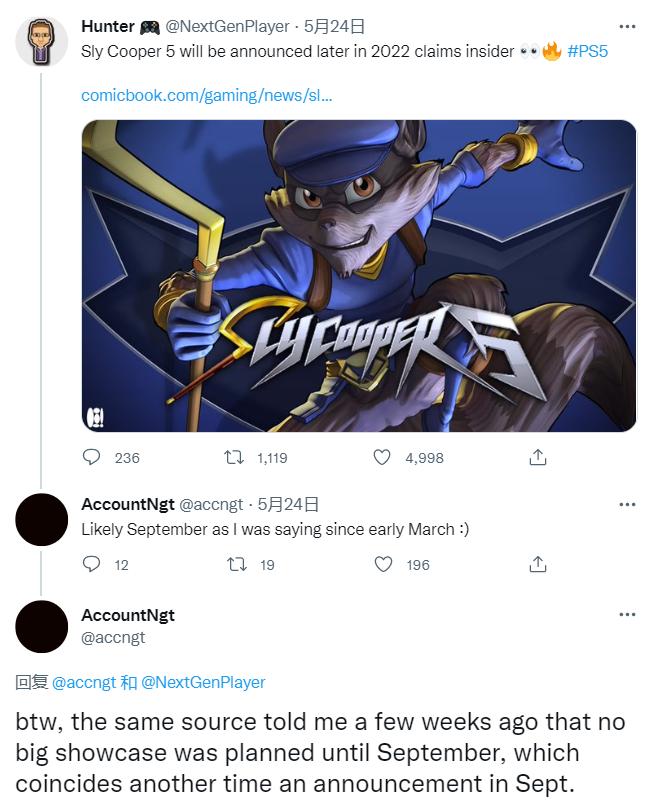This screenshot has height=802, width=650.
Task: Open Hunter's profile avatar
Action: coord(43,41)
